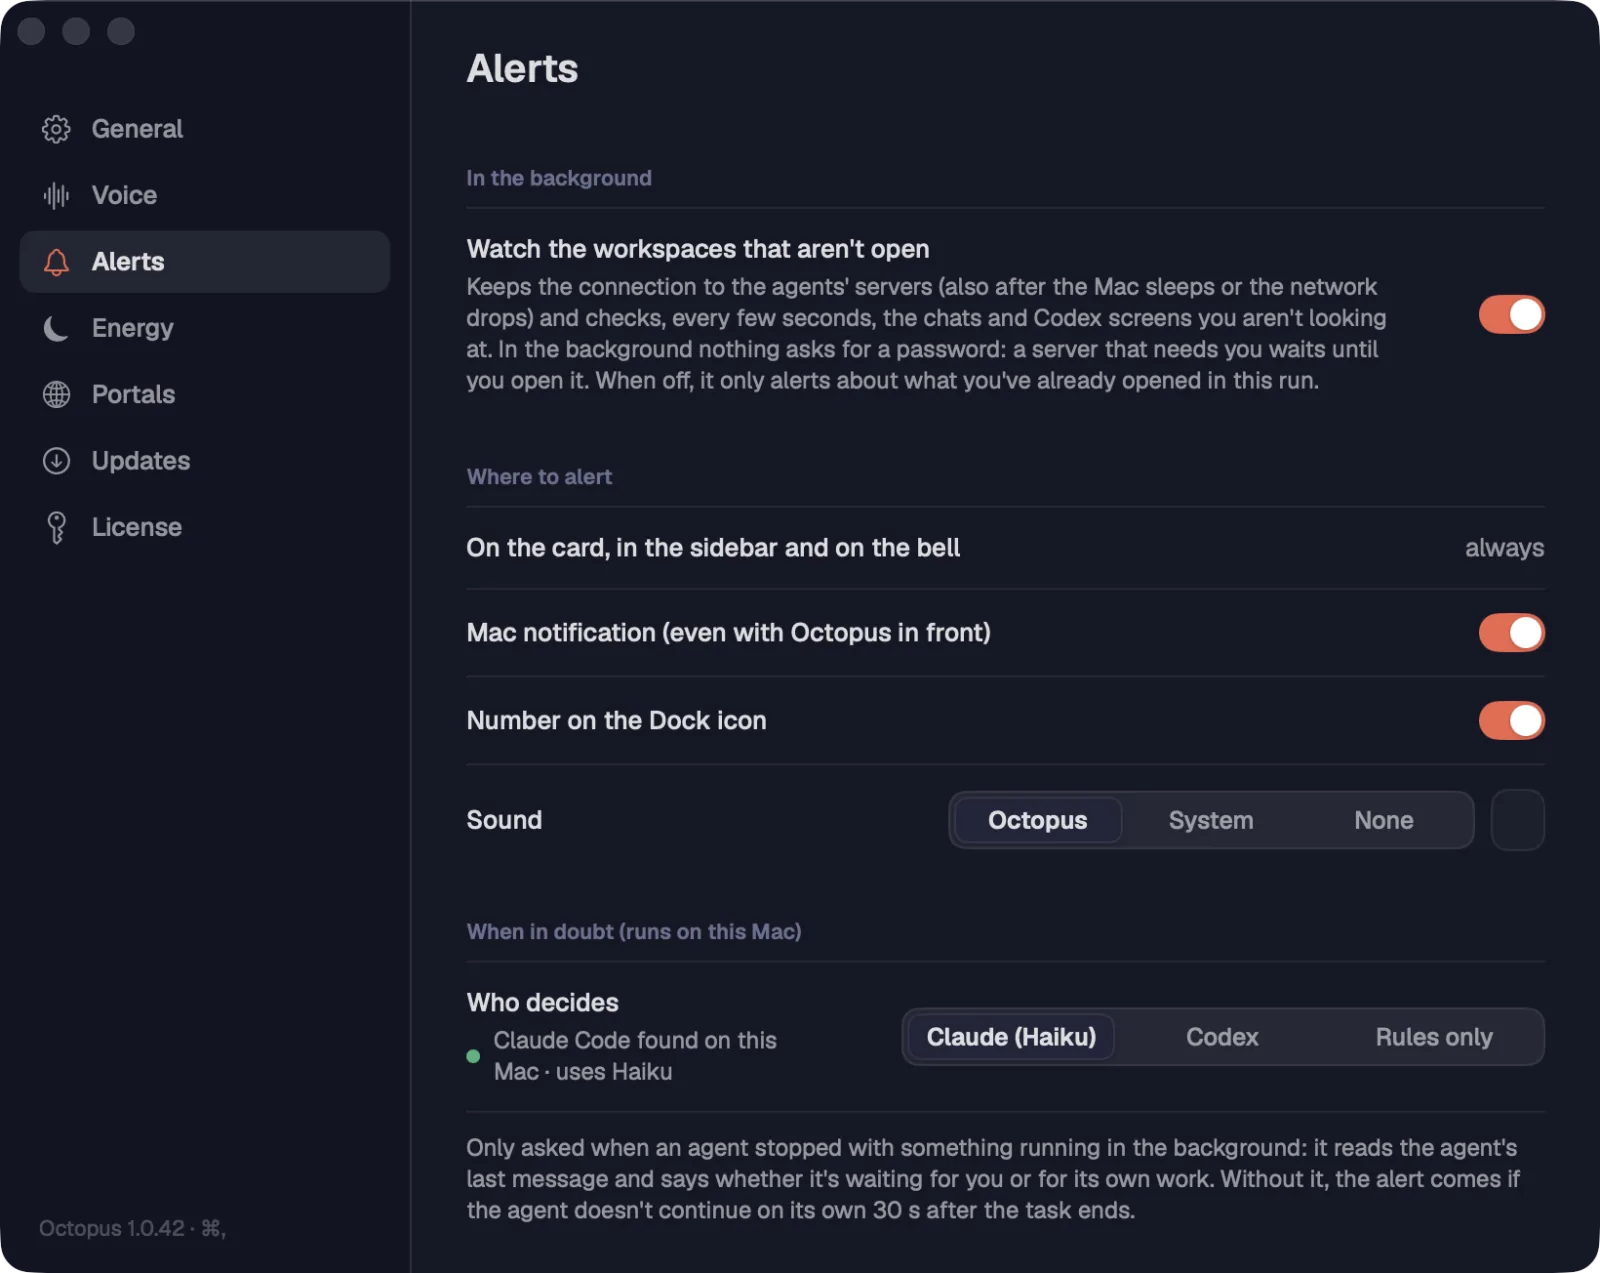This screenshot has width=1600, height=1273.
Task: Open License via the key icon
Action: [56, 527]
